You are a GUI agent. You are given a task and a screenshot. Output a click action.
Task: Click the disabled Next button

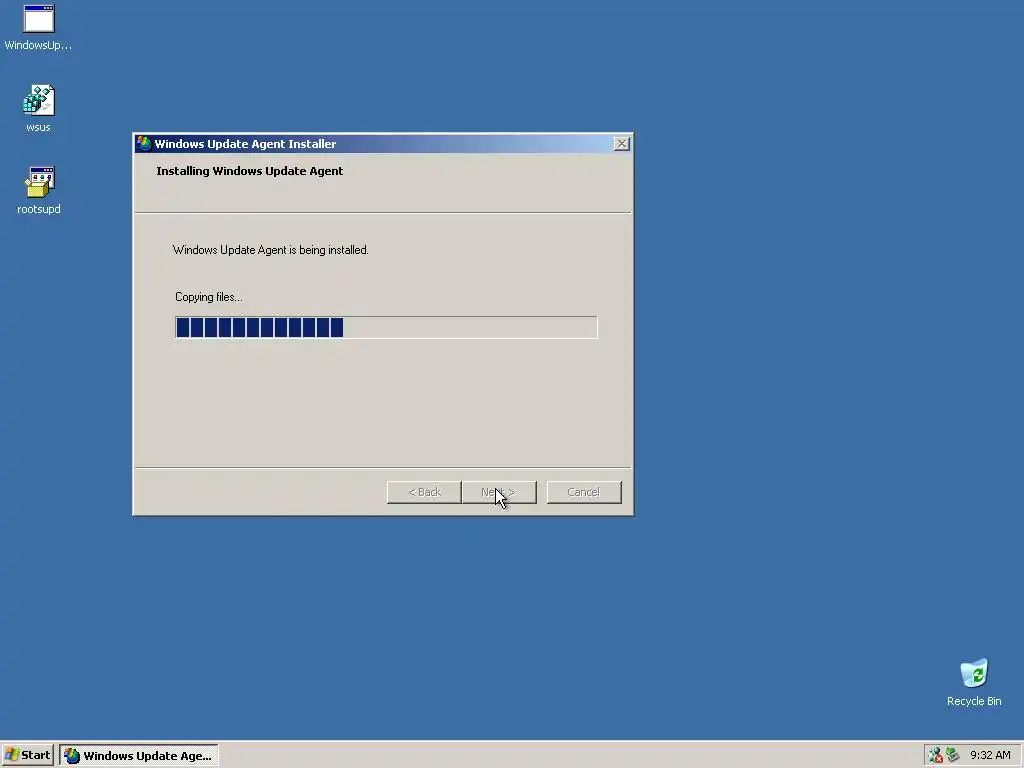tap(499, 492)
